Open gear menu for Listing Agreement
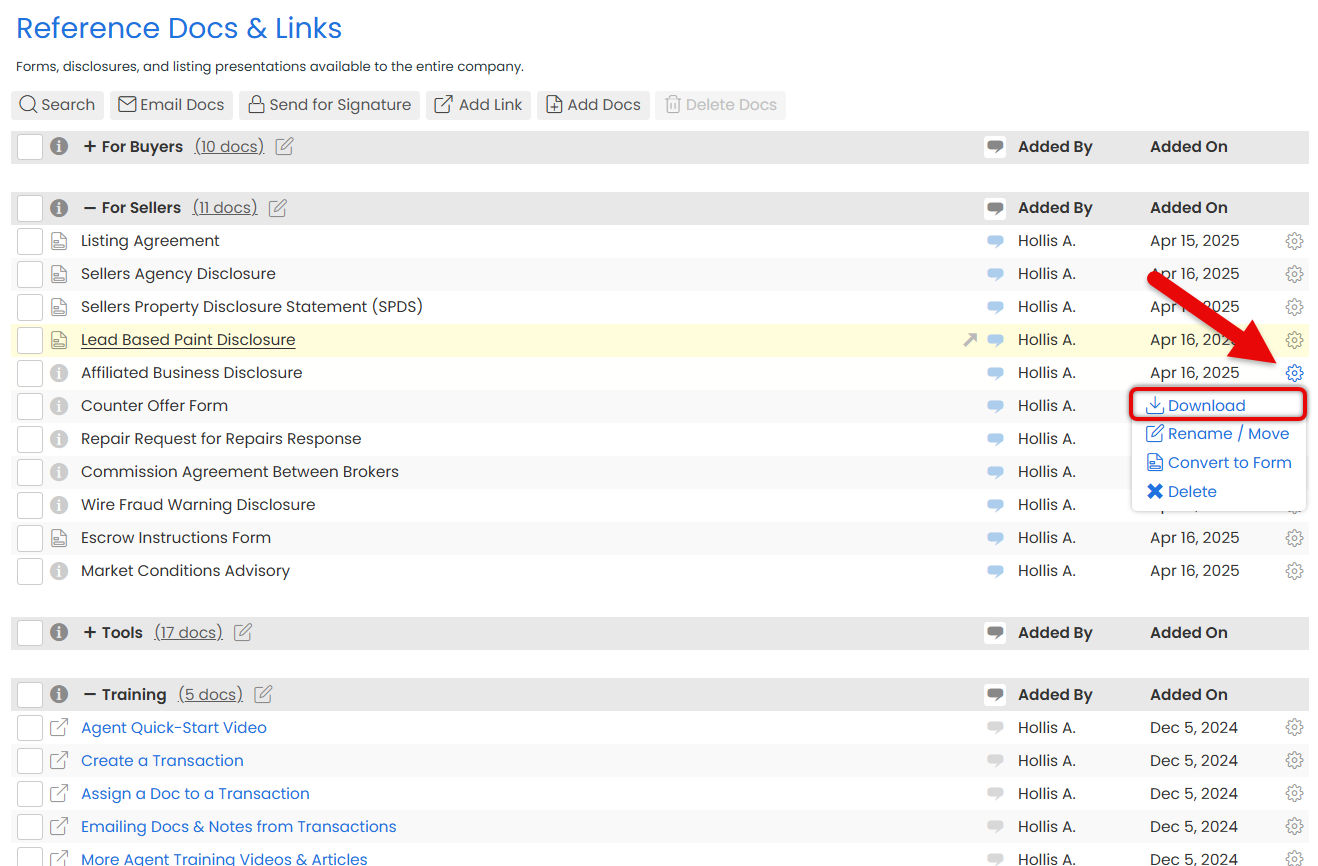The image size is (1318, 866). click(x=1294, y=241)
